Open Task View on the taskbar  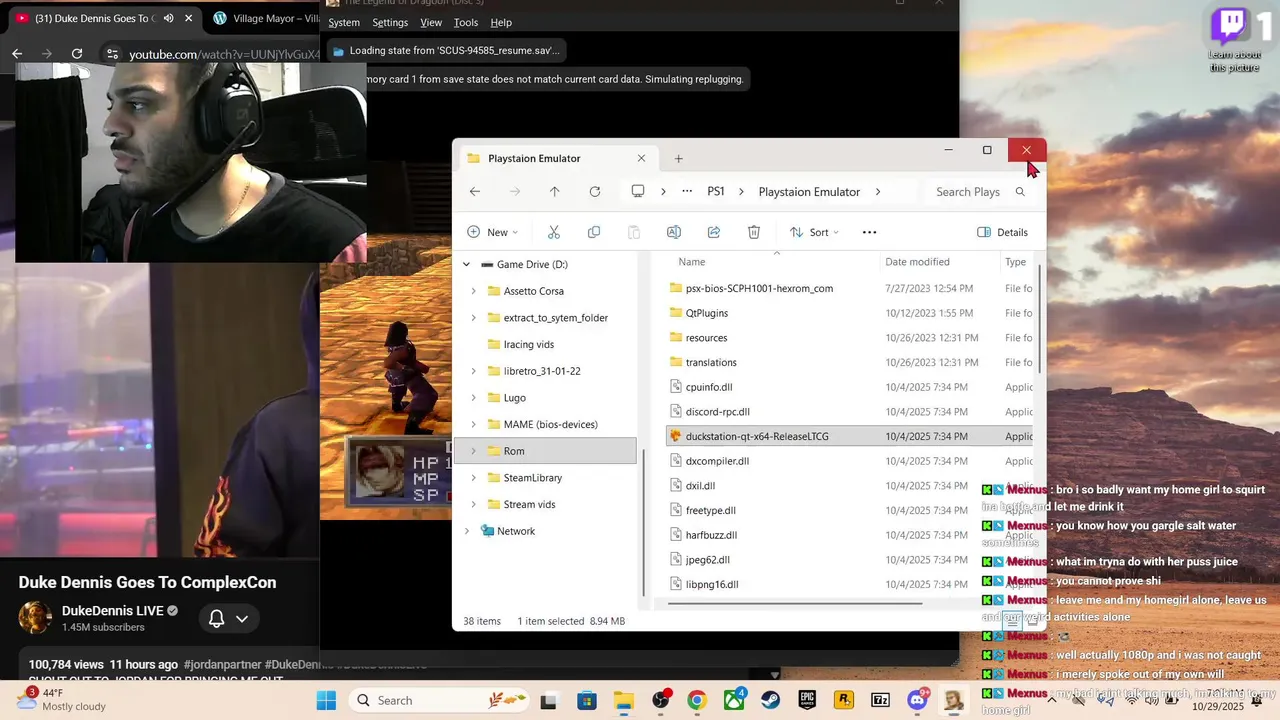[550, 701]
